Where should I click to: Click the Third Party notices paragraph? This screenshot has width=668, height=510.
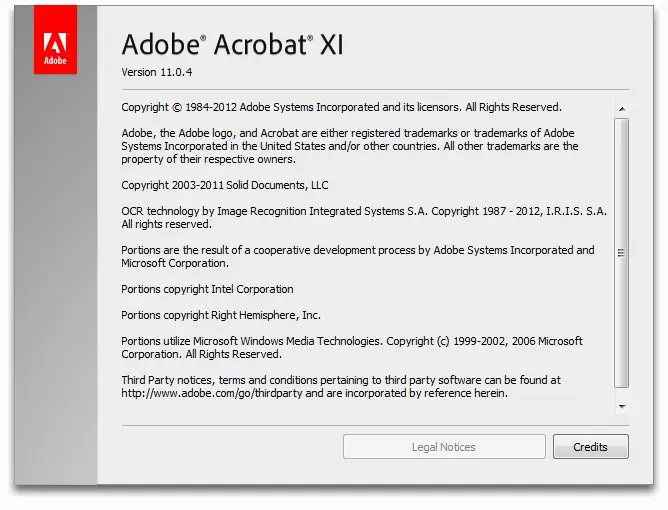(341, 386)
